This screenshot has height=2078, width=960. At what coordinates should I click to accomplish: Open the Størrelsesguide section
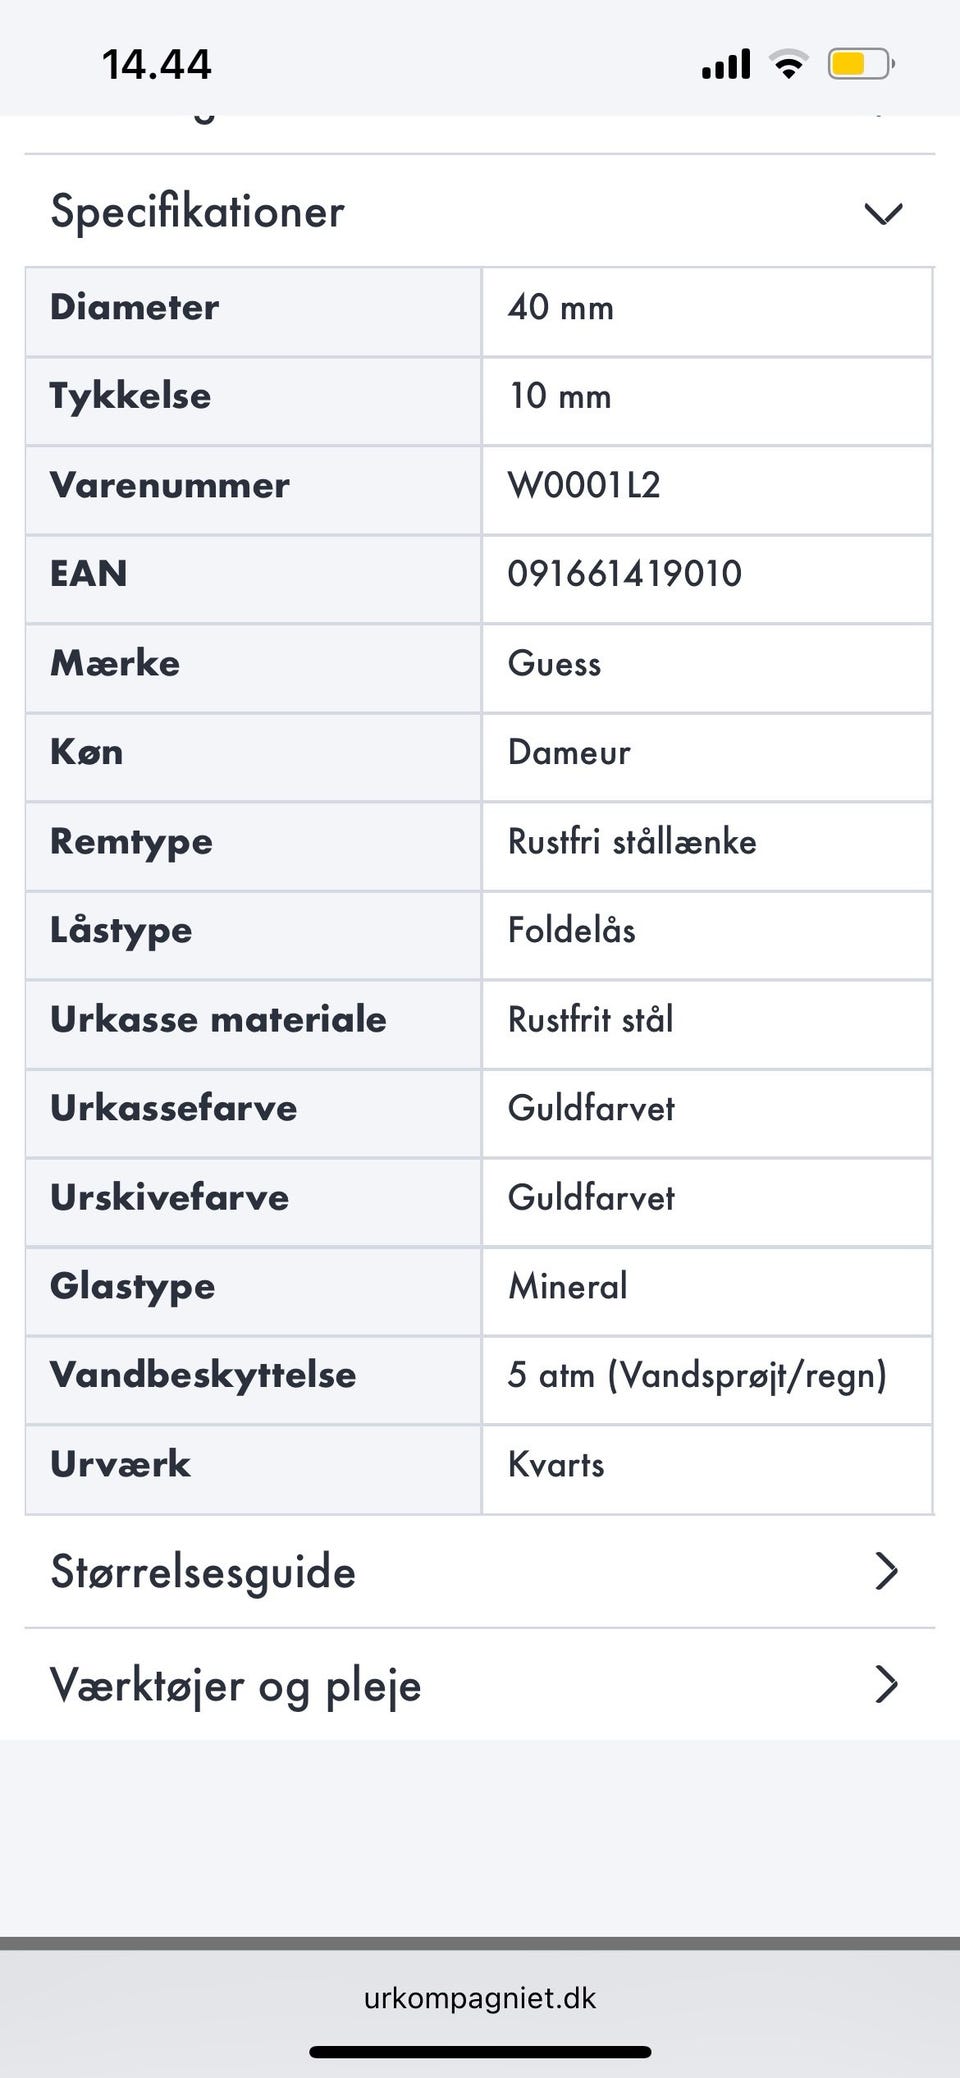pyautogui.click(x=203, y=1572)
